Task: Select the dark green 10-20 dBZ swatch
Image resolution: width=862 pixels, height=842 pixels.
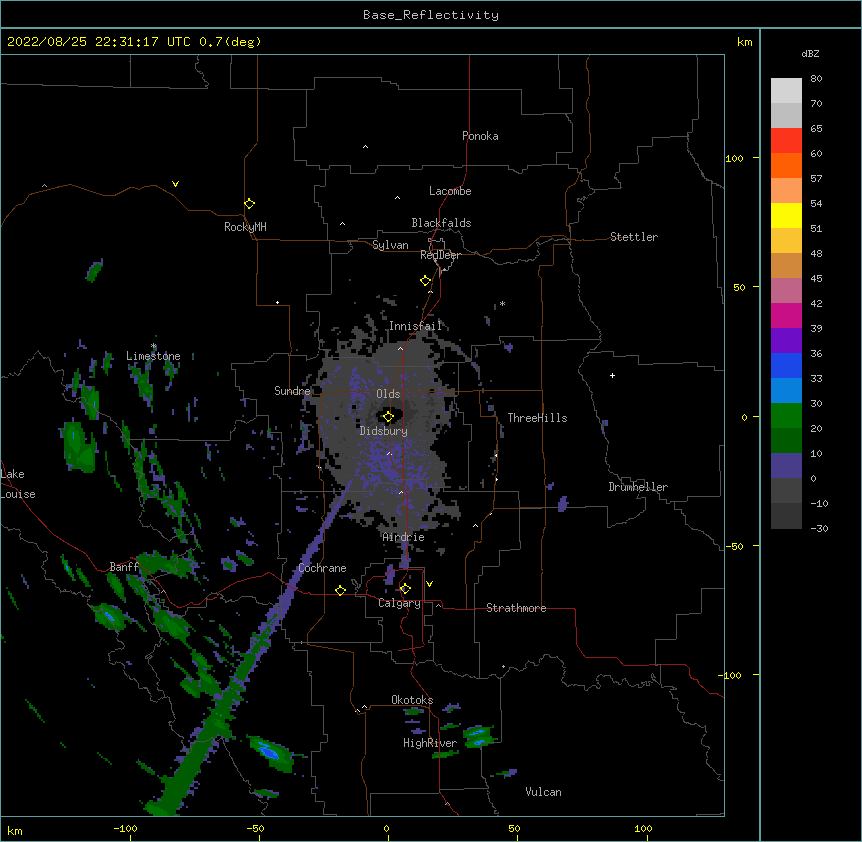Action: (786, 441)
